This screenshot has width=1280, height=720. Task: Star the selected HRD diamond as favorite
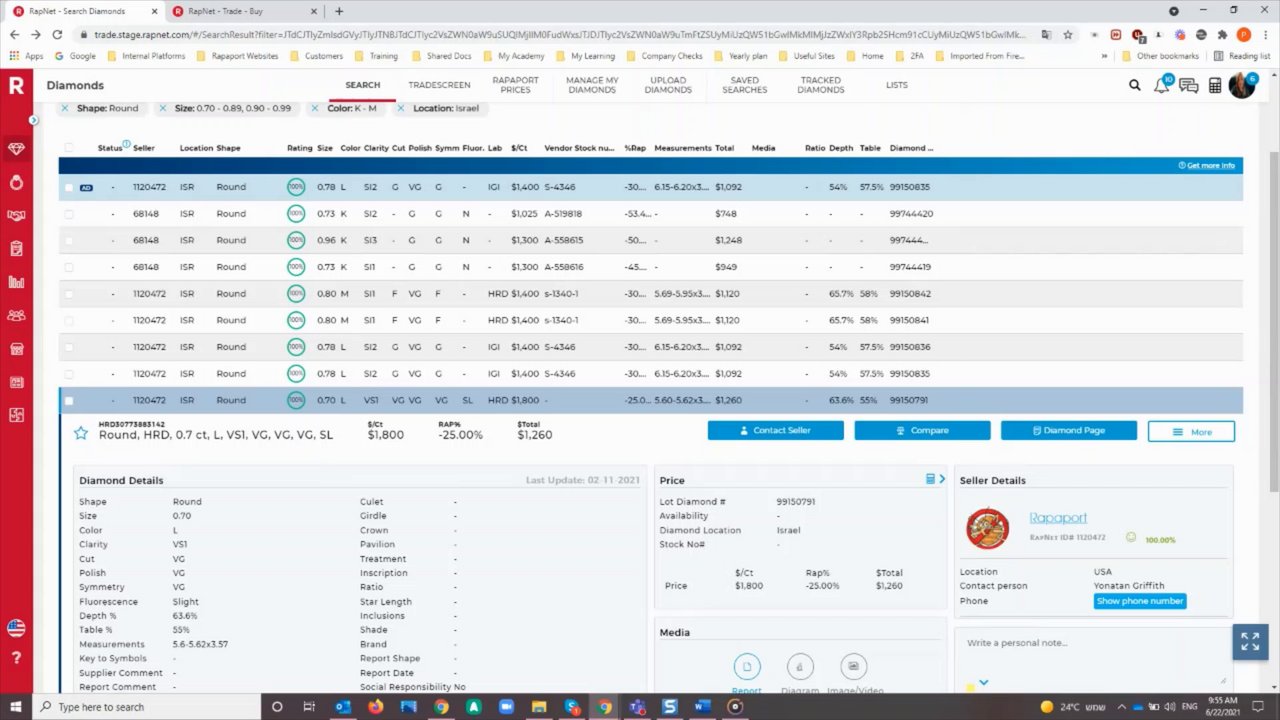coord(81,434)
